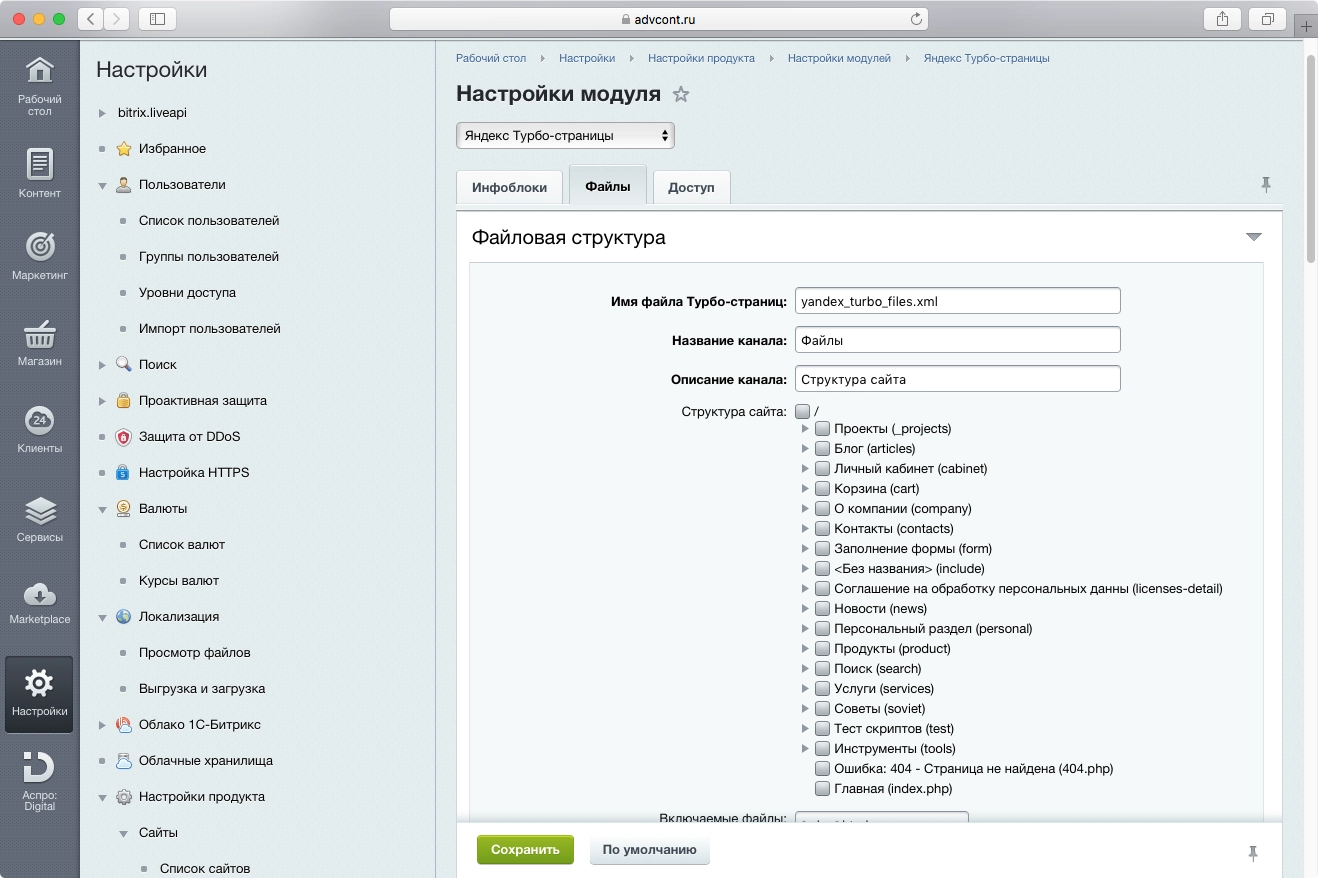Switch to the Инфоблоки tab
The image size is (1318, 878).
(x=510, y=187)
